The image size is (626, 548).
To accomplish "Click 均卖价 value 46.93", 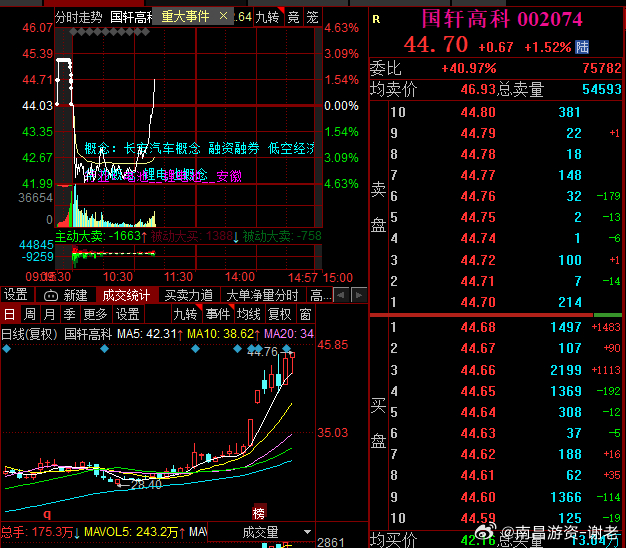I will 478,89.
